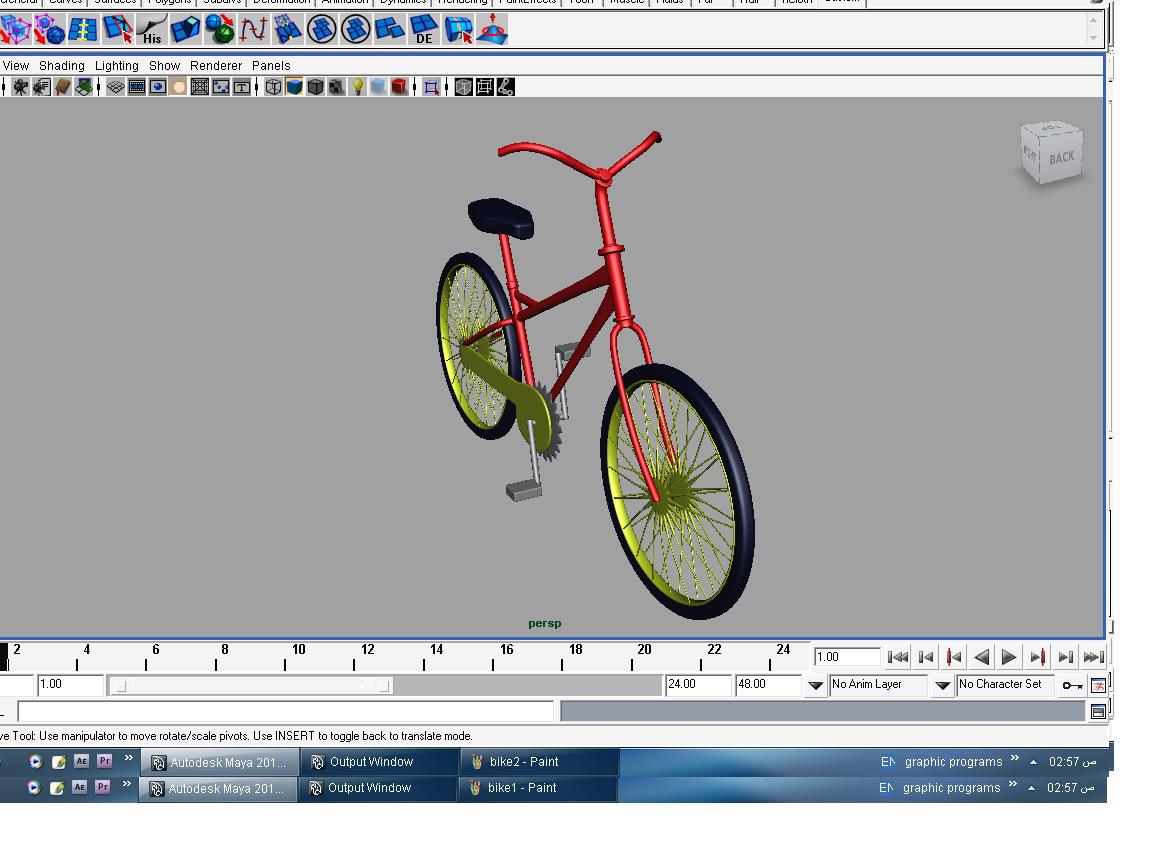
Task: Toggle the Textured checker cube icon
Action: pos(336,87)
